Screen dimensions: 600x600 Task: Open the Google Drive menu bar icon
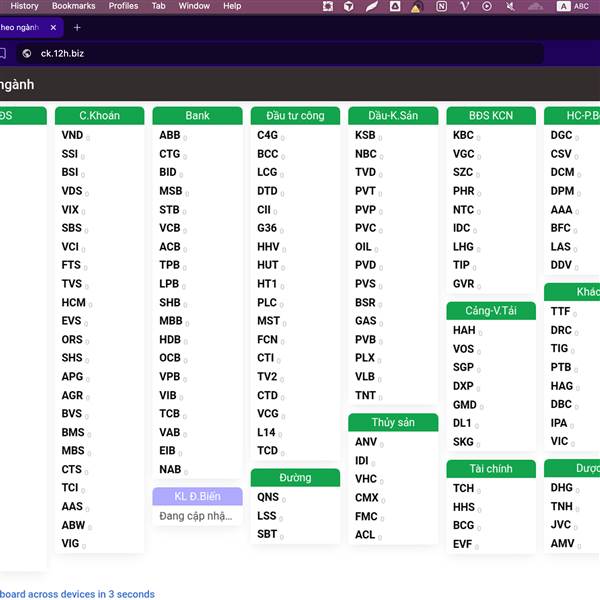395,6
